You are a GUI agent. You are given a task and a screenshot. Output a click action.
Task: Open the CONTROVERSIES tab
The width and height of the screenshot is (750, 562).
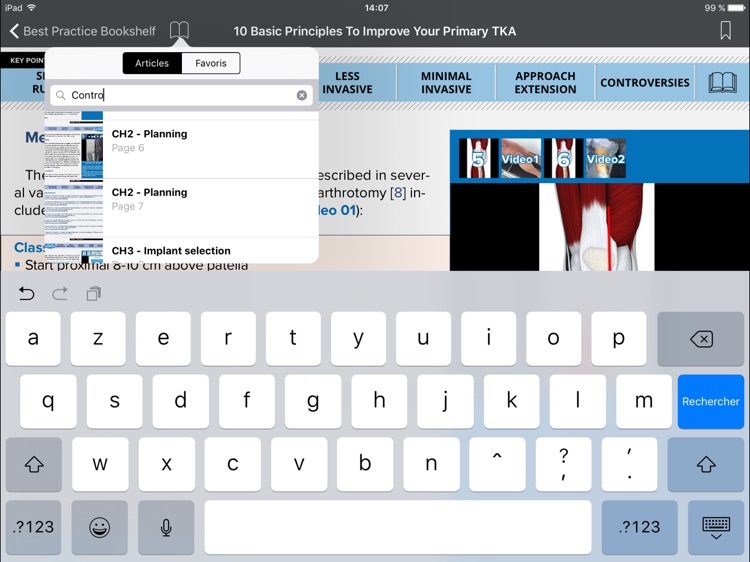(x=645, y=83)
